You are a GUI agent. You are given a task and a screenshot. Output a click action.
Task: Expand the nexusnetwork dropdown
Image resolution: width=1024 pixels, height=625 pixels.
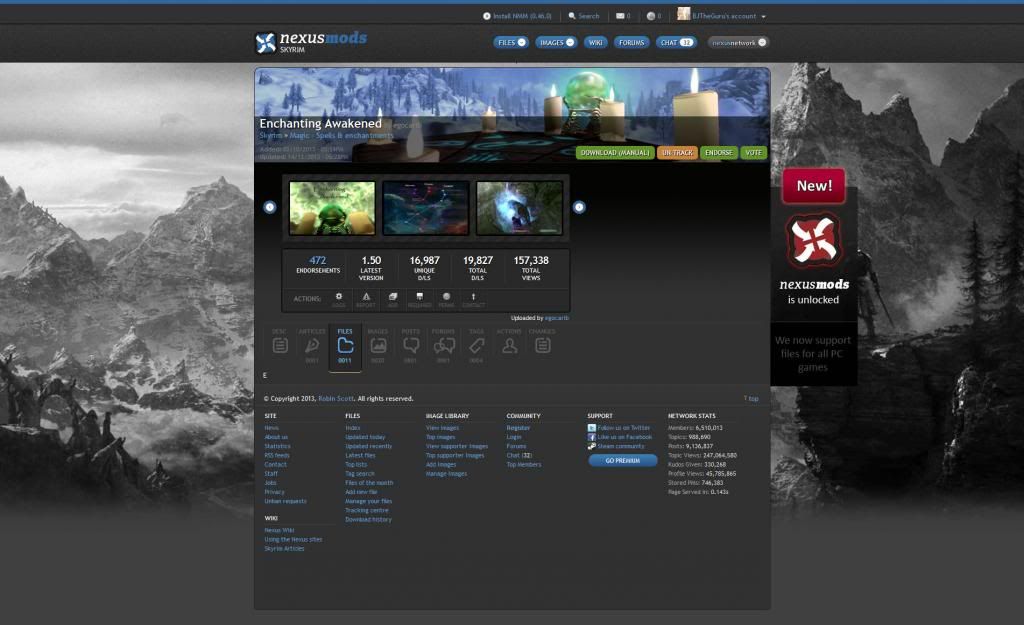(762, 42)
